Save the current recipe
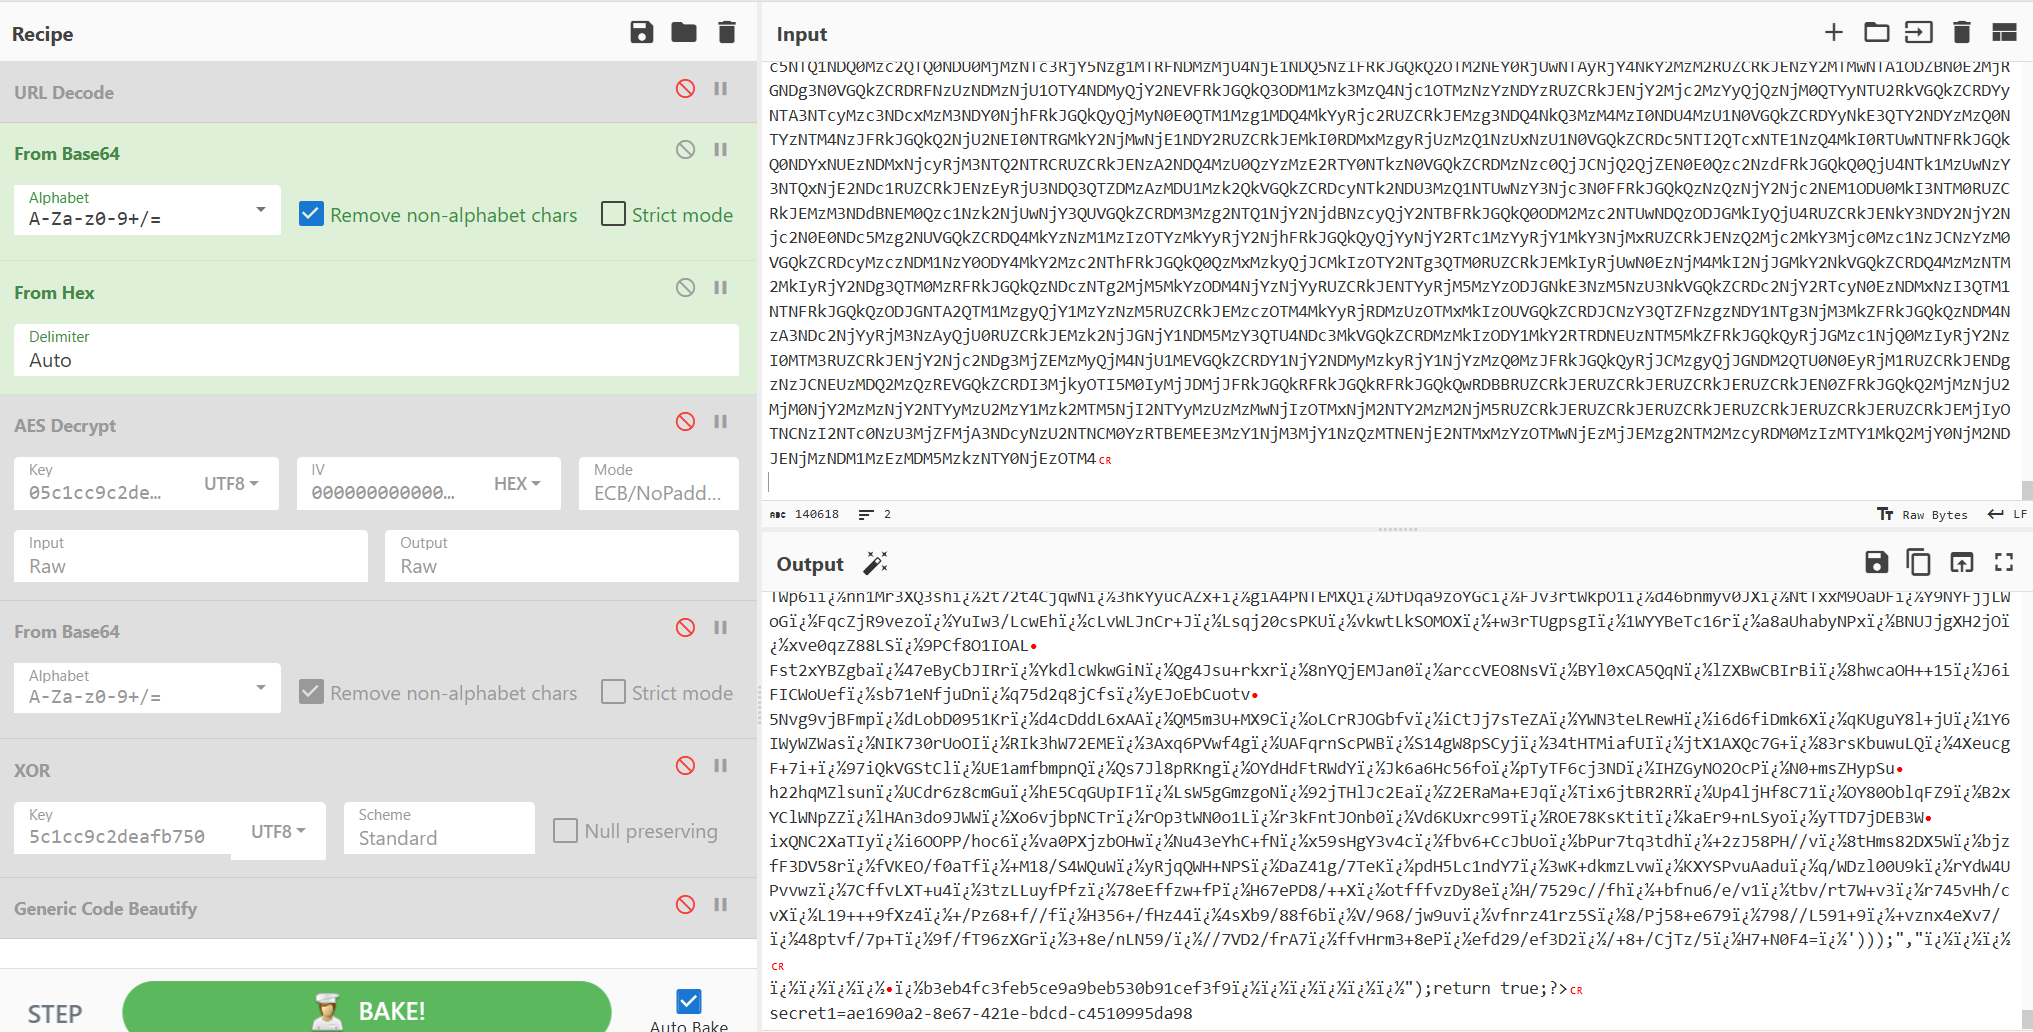Screen dimensions: 2033x1032 click(x=641, y=33)
